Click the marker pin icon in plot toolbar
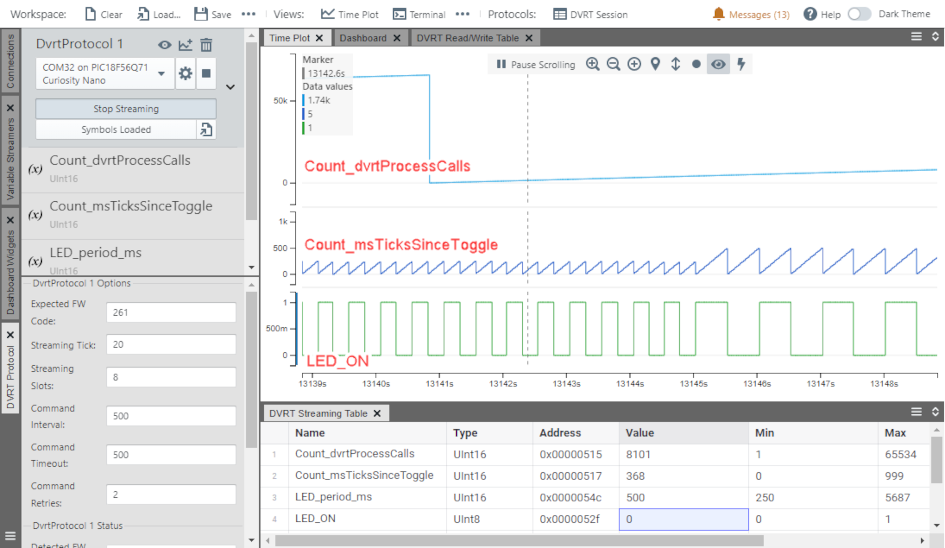Image resolution: width=945 pixels, height=548 pixels. click(x=655, y=64)
